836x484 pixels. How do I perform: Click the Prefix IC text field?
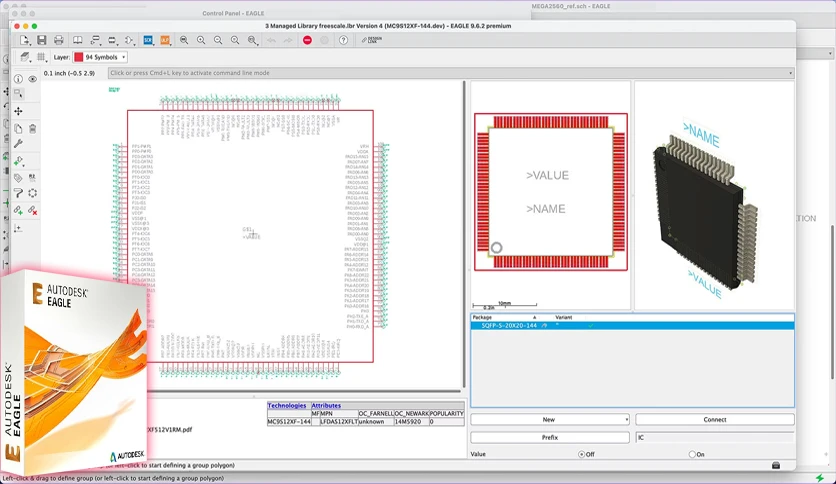coord(714,438)
